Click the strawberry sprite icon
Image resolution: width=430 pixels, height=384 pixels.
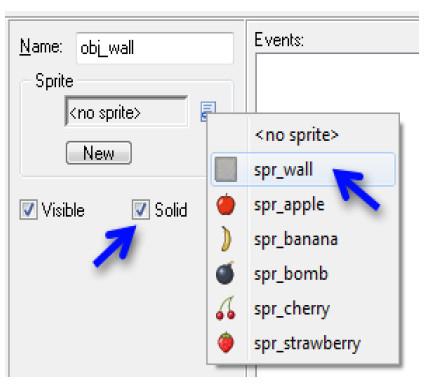coord(226,342)
